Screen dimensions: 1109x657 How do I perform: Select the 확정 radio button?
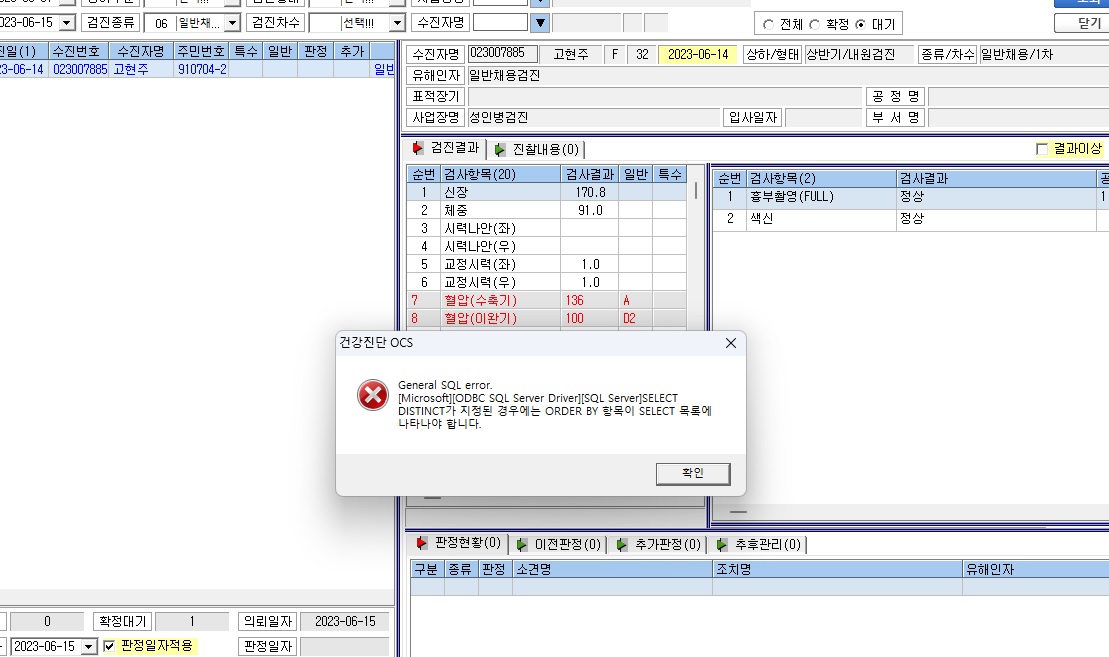(x=814, y=25)
